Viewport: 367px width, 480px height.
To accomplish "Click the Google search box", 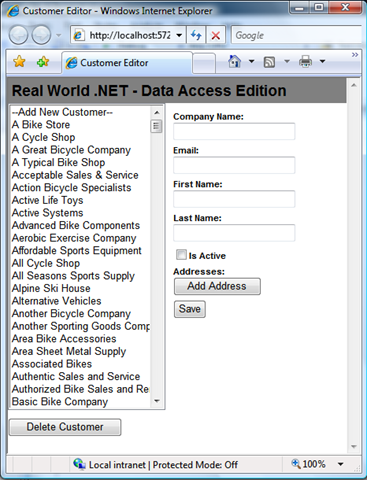I will tap(297, 35).
